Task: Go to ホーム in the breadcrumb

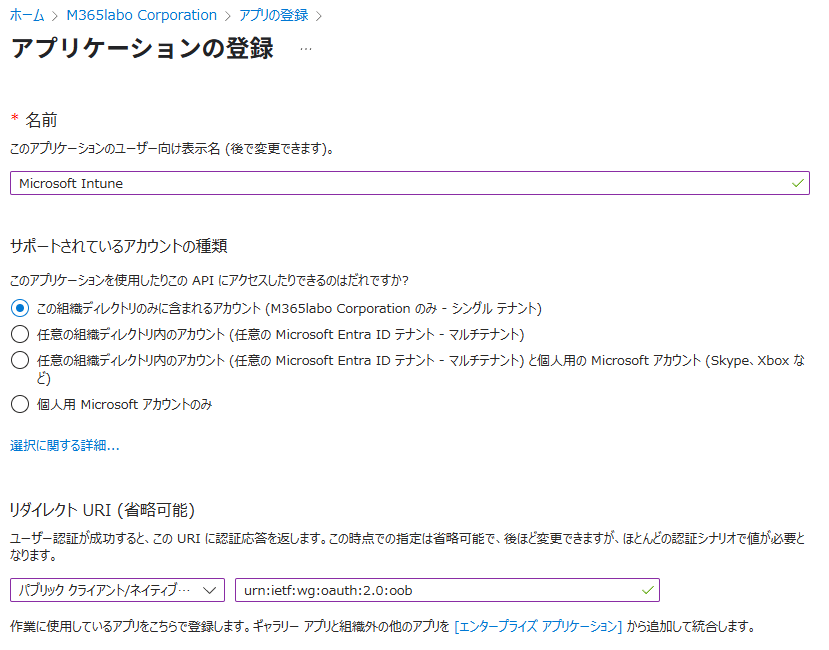Action: coord(26,16)
